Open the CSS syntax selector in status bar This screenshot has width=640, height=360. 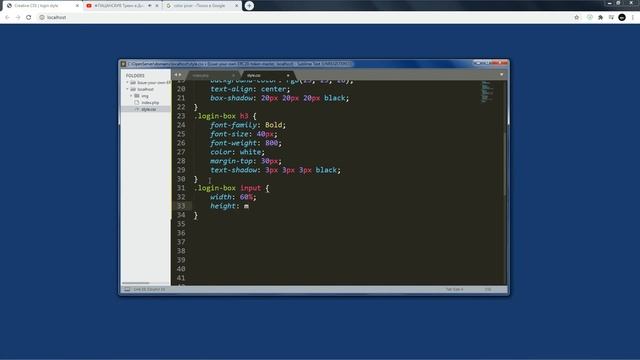point(488,289)
